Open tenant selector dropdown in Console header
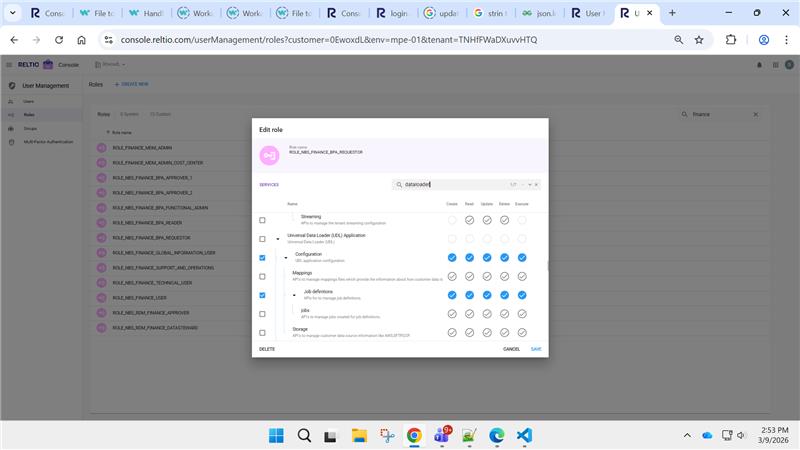This screenshot has width=800, height=450. pos(110,64)
